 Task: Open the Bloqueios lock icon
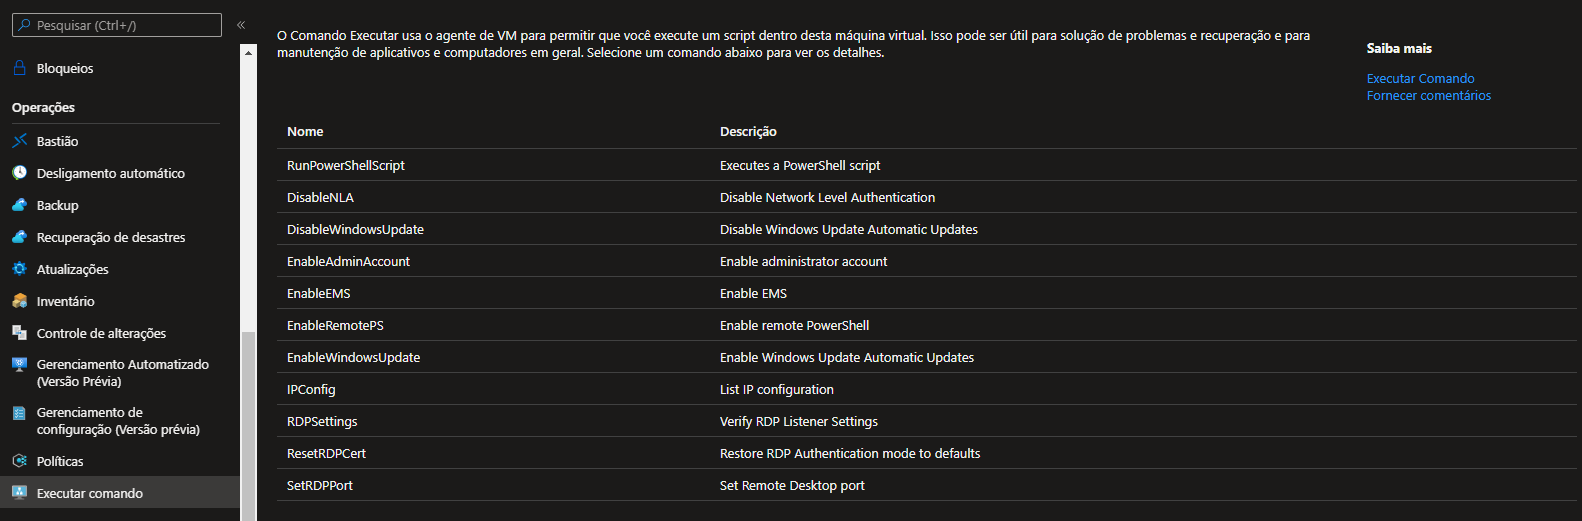pos(19,68)
